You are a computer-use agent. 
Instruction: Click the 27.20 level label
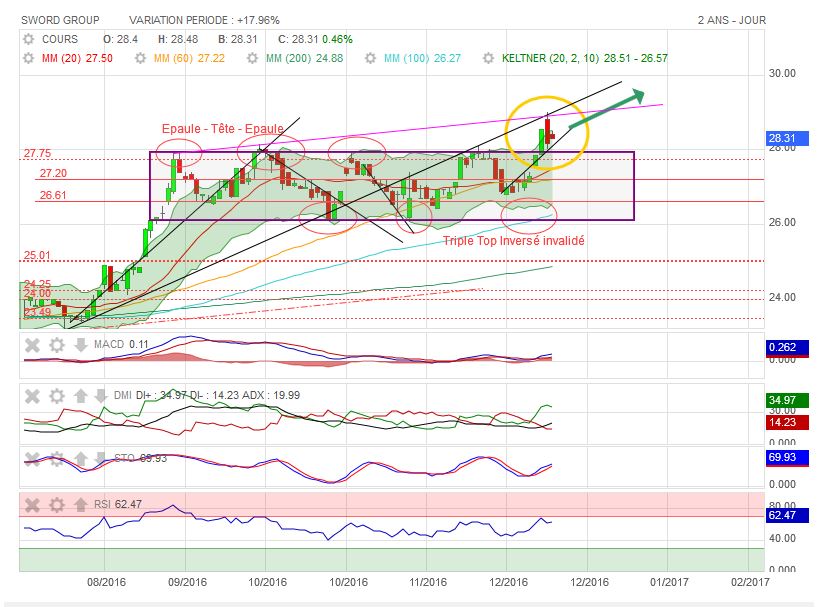53,174
